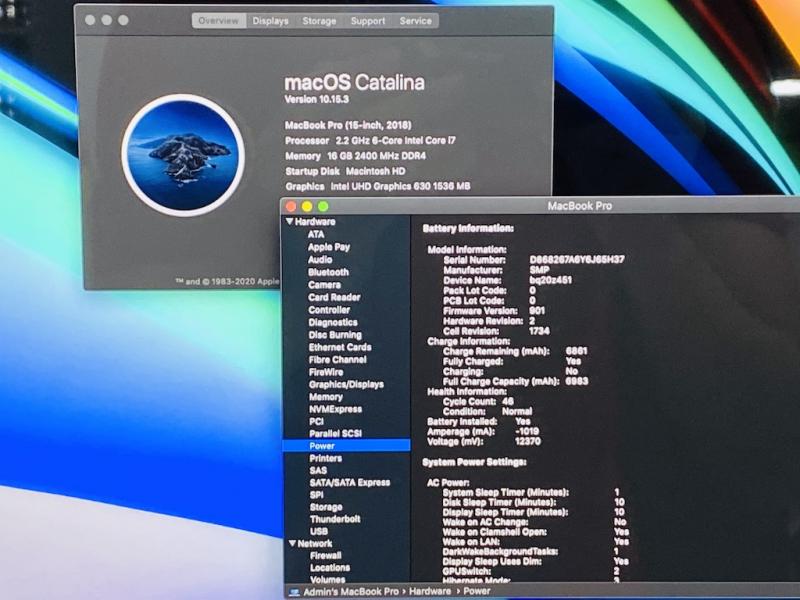
Task: Switch to the Displays tab
Action: tap(270, 21)
